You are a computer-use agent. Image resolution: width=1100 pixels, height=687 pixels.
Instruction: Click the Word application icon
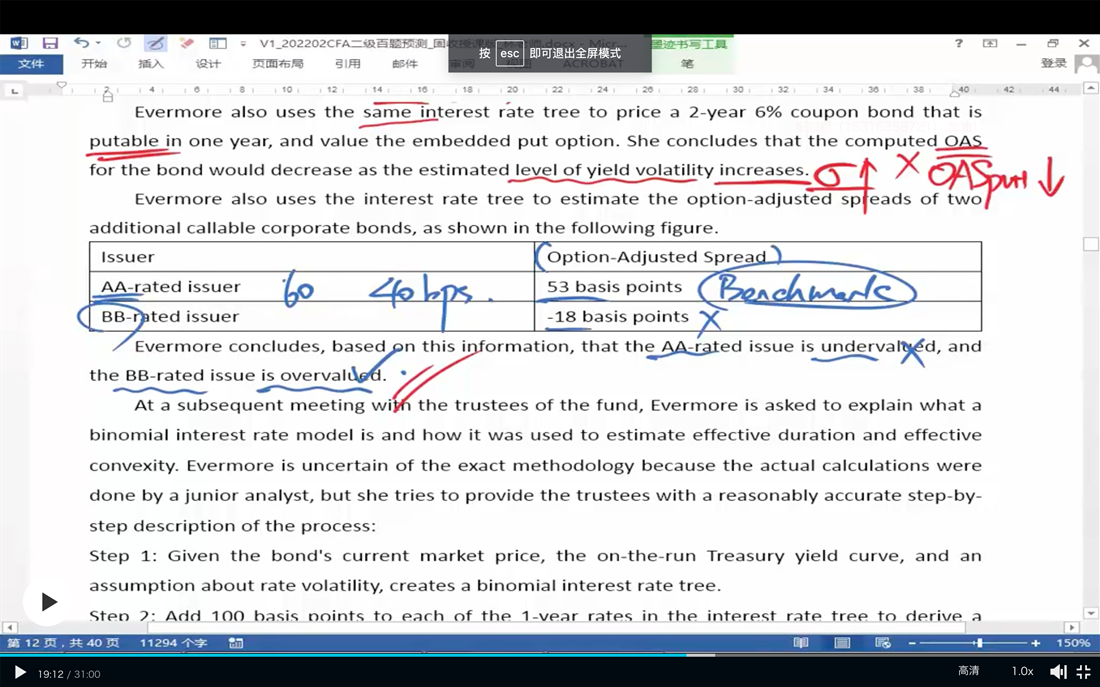pos(18,44)
